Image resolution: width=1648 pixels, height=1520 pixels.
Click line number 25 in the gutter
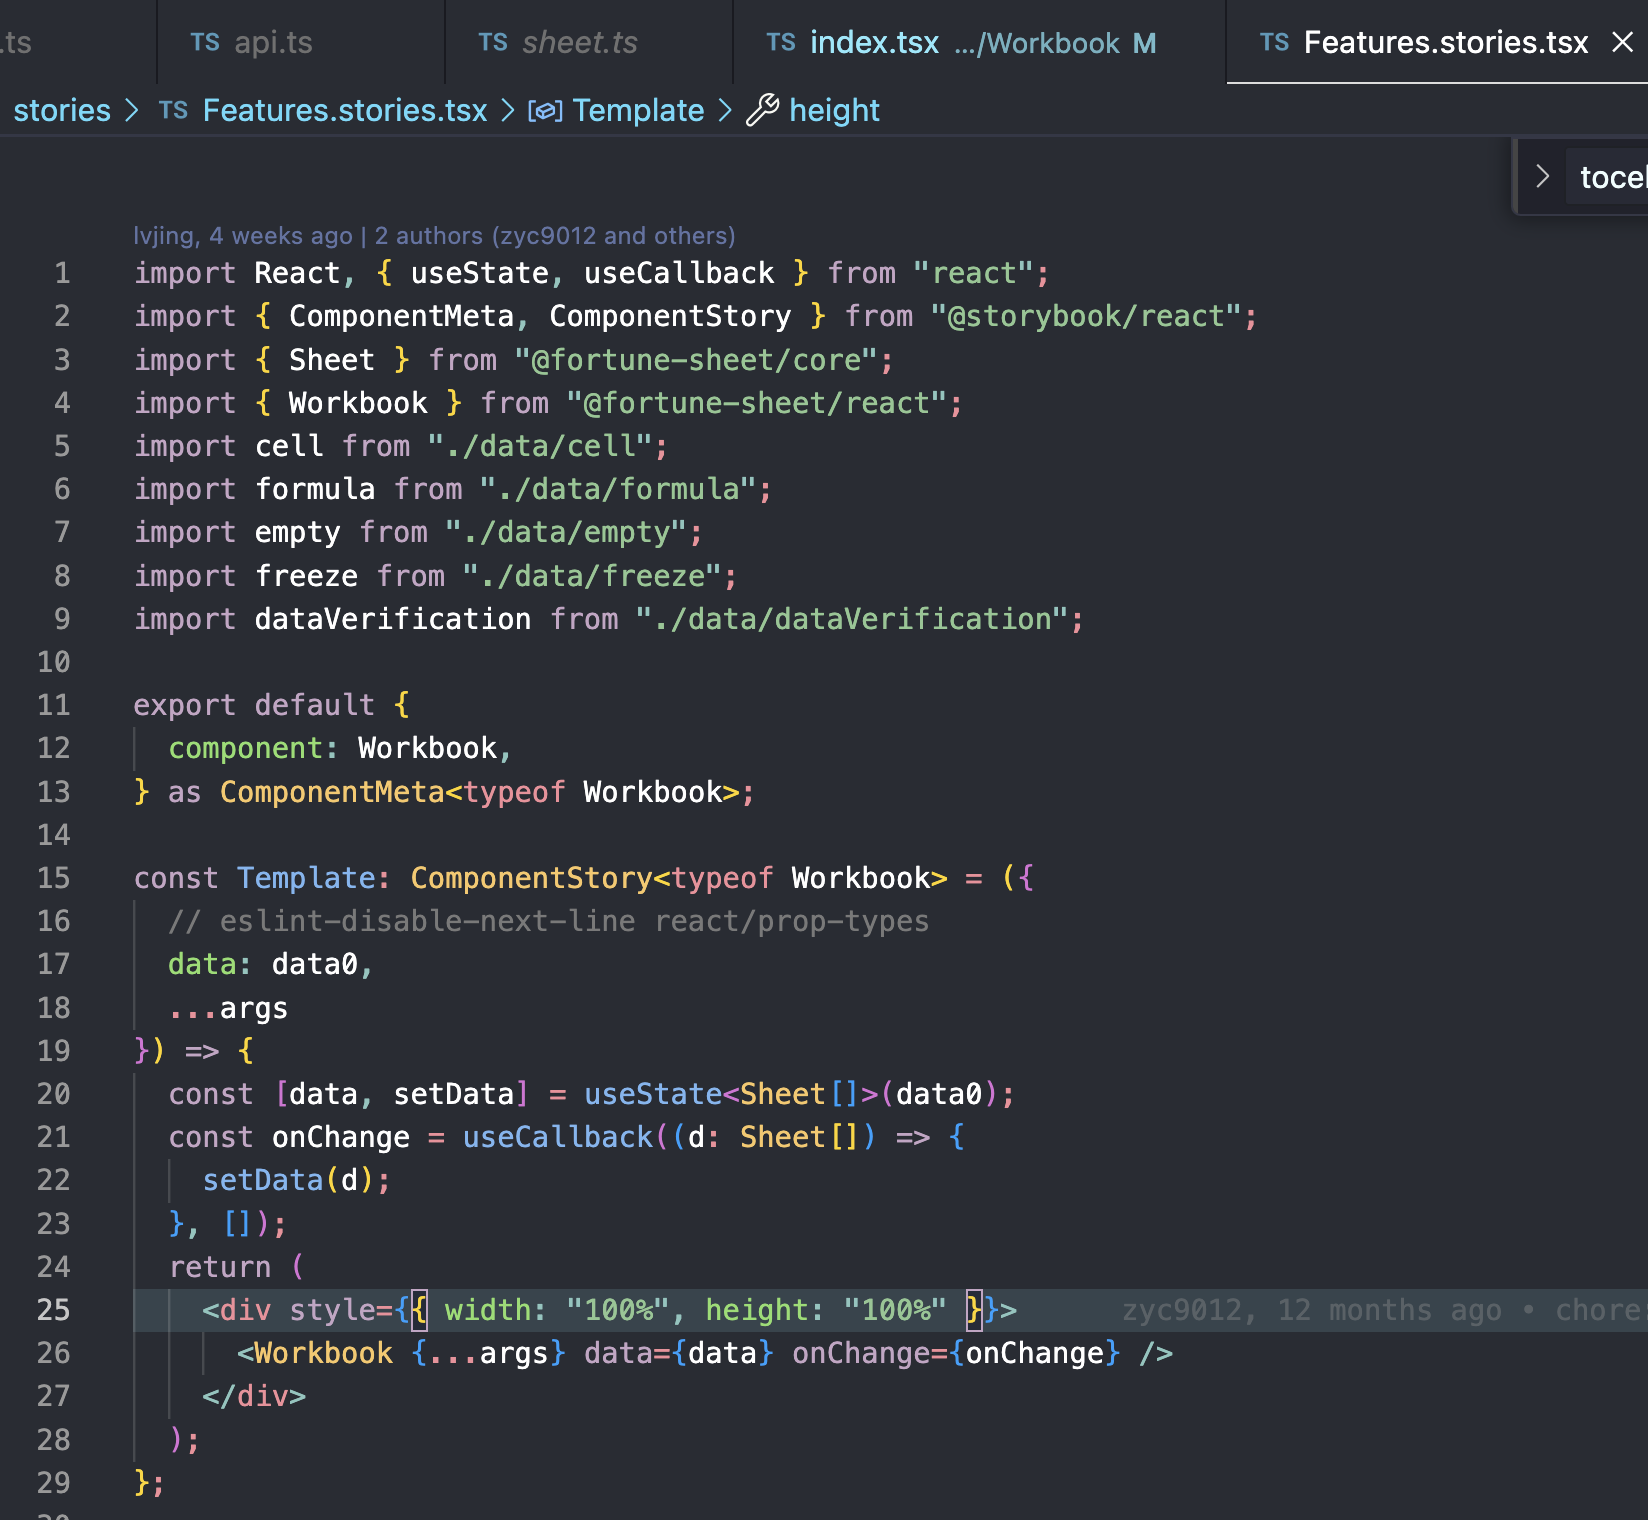pyautogui.click(x=55, y=1310)
